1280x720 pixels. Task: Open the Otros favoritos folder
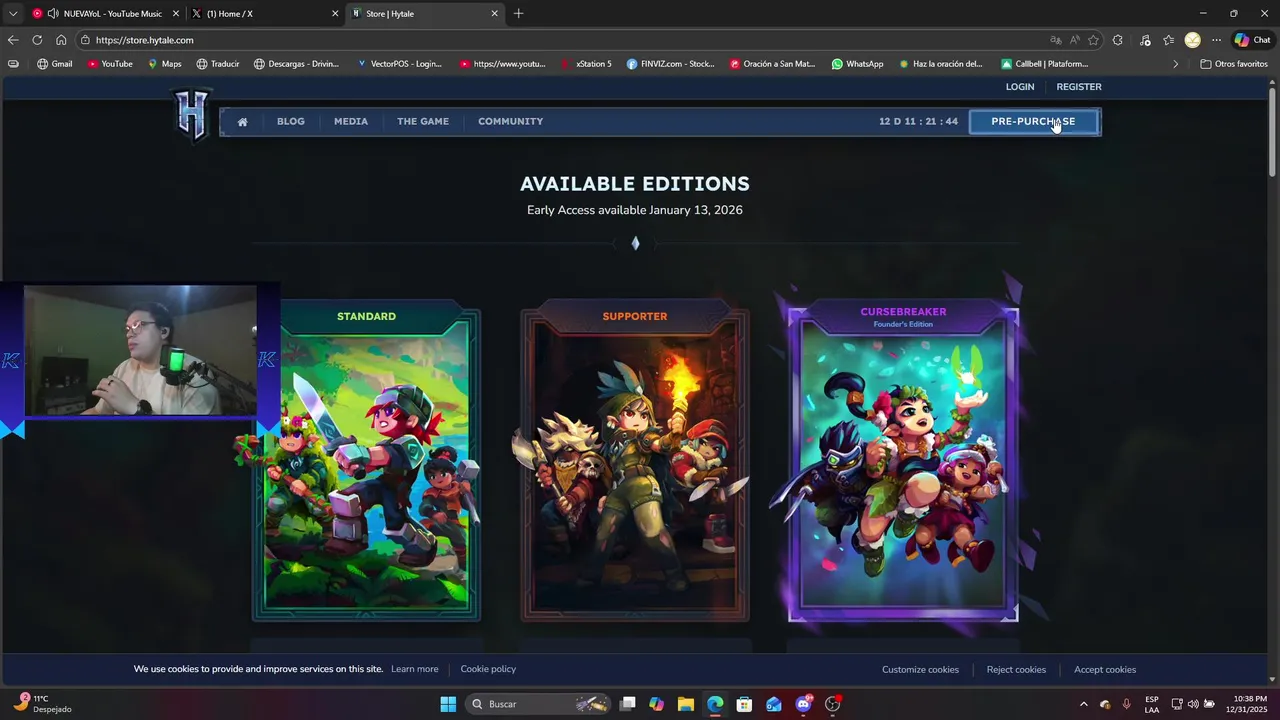1233,64
